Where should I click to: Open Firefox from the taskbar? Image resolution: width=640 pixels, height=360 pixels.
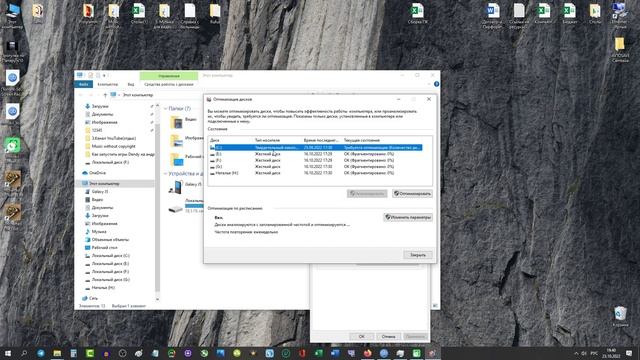[367, 353]
